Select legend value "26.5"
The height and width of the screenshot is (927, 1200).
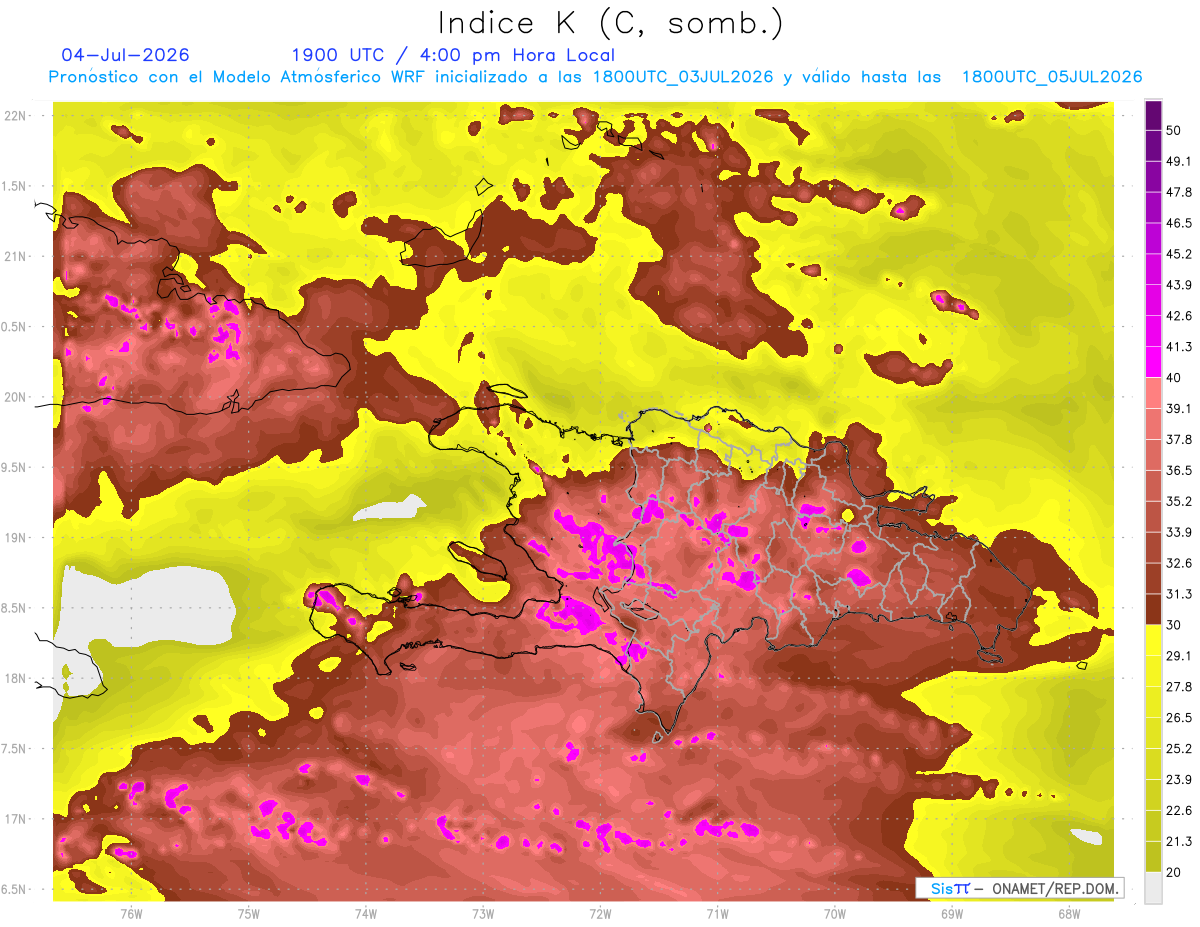[x=1178, y=718]
